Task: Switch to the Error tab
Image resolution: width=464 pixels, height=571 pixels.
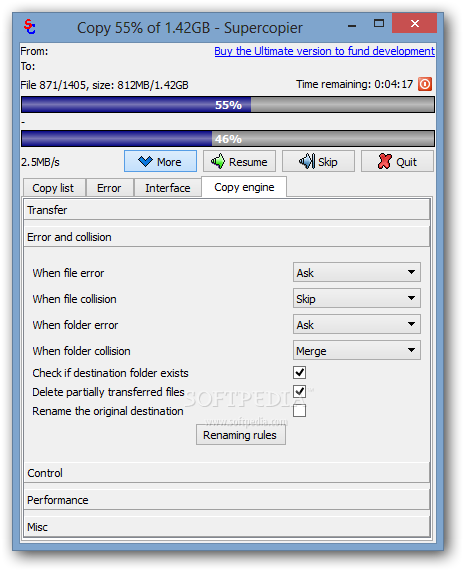Action: pyautogui.click(x=109, y=188)
